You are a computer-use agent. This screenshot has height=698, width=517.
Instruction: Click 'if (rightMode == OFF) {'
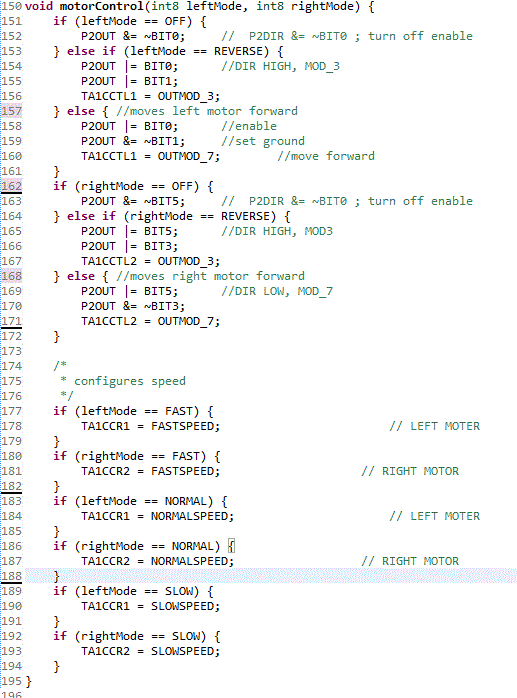tap(133, 187)
